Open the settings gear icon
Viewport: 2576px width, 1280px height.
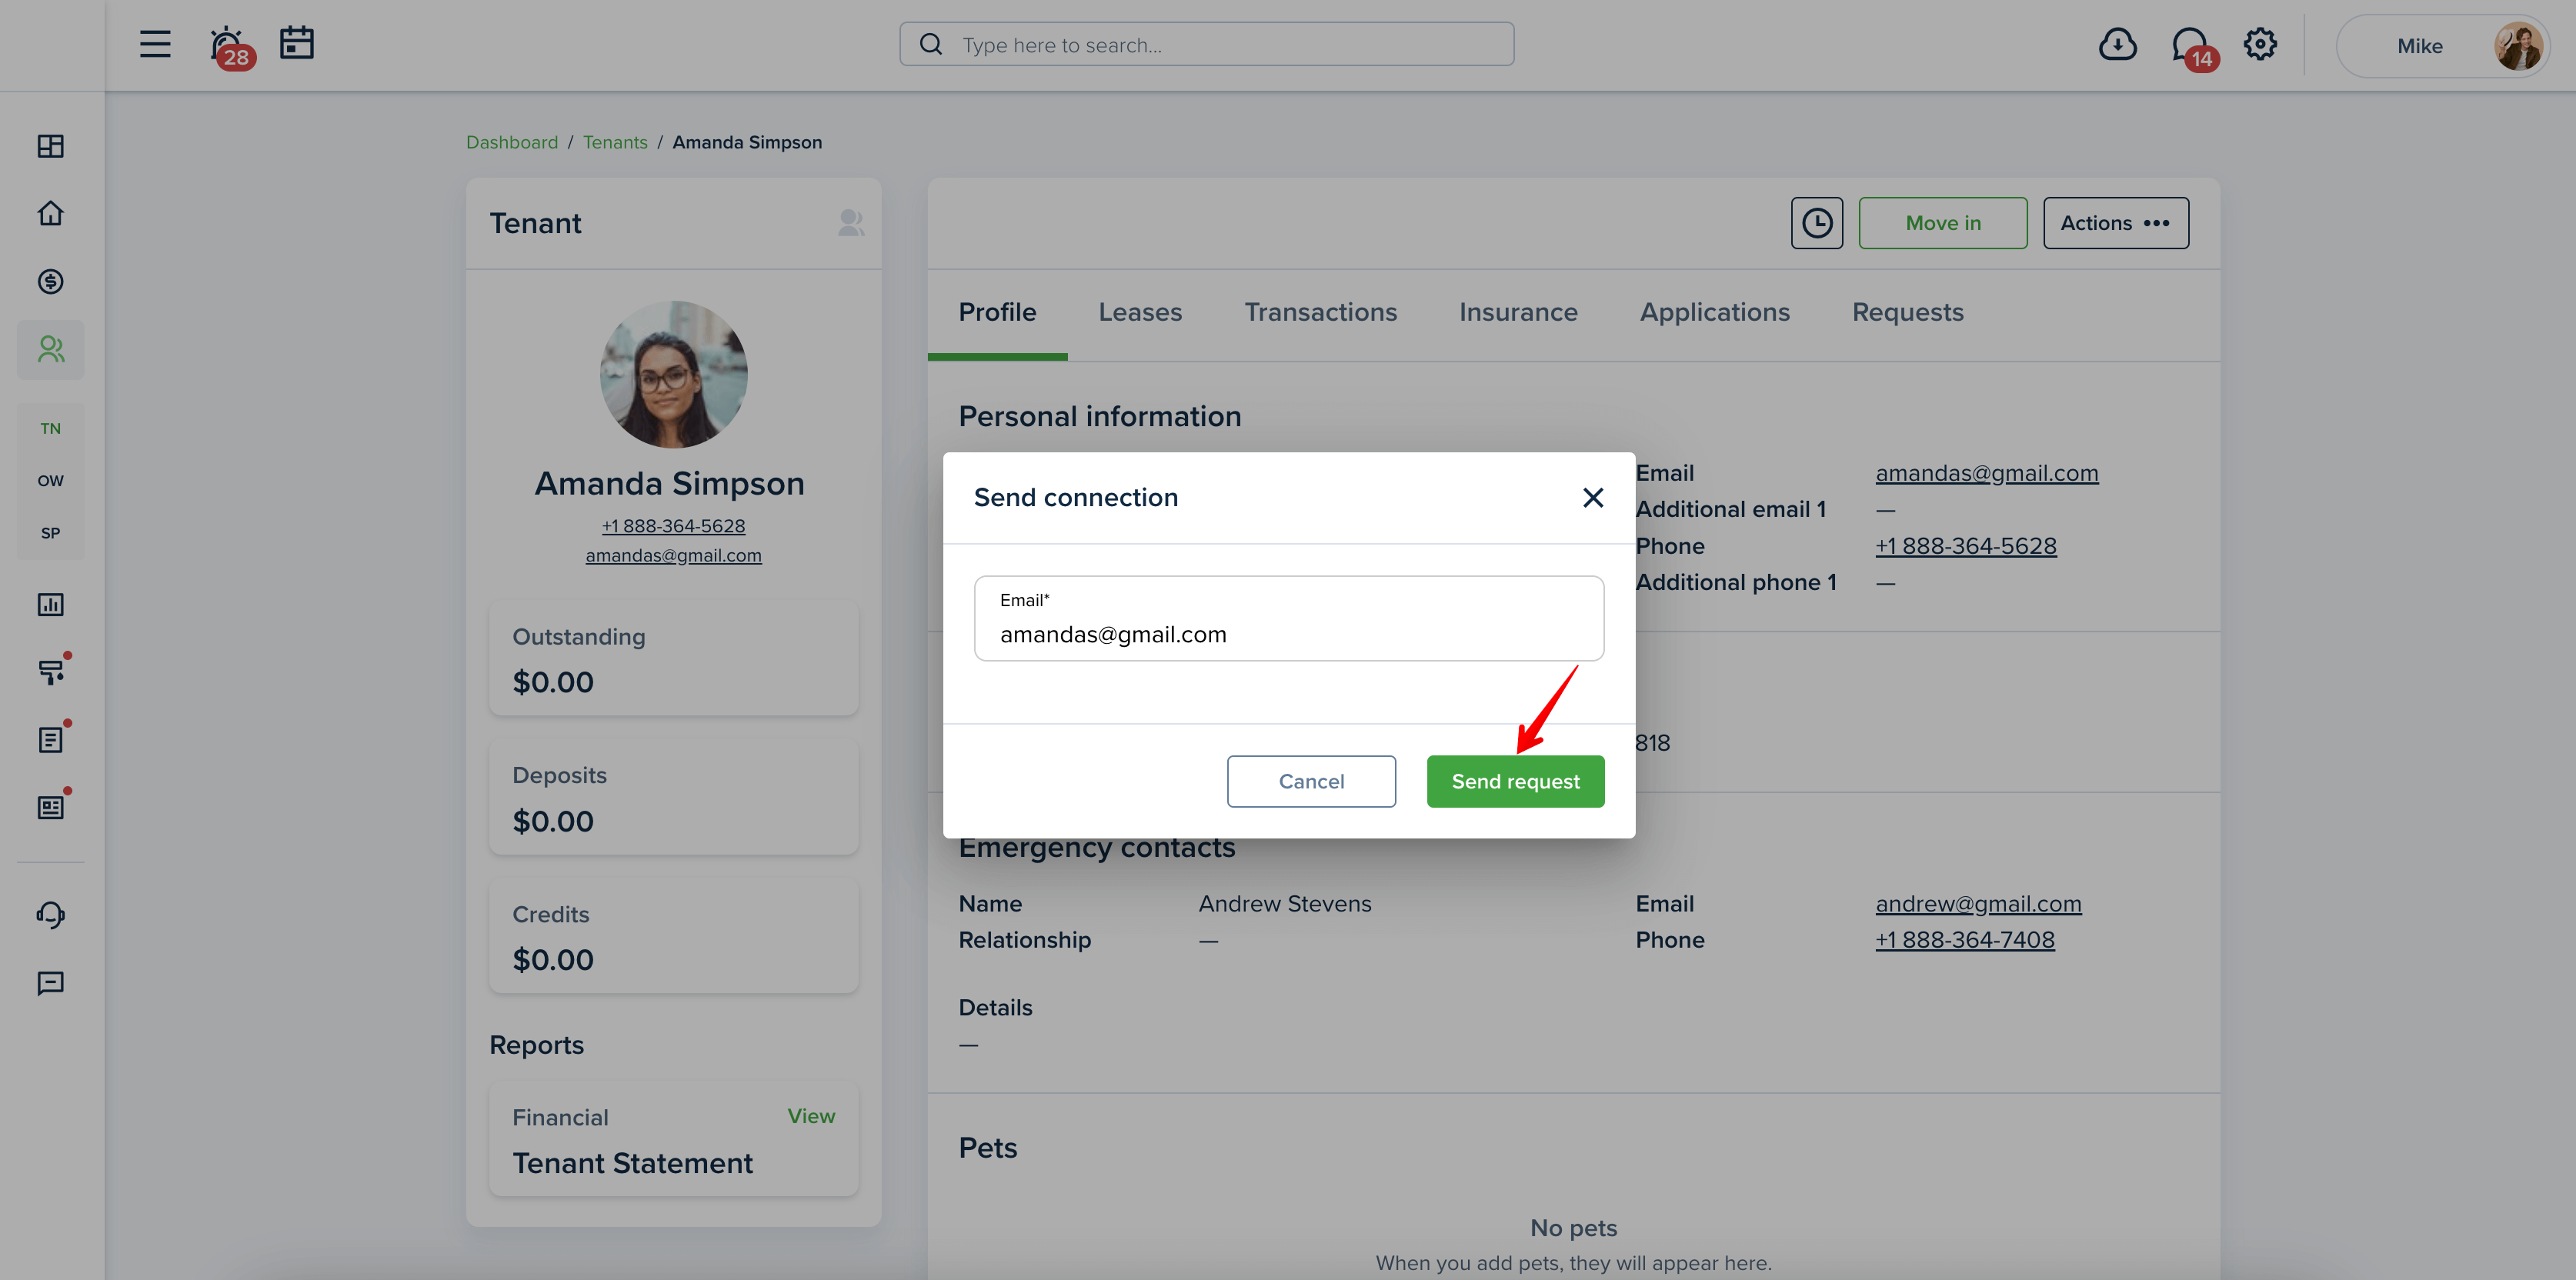coord(2260,44)
